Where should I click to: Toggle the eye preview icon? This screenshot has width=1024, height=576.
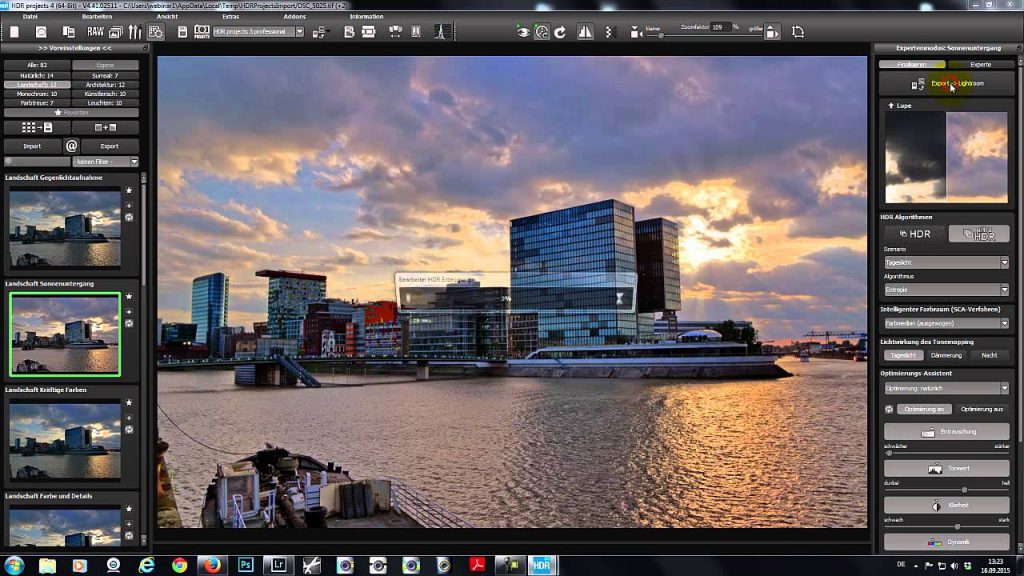tap(523, 32)
